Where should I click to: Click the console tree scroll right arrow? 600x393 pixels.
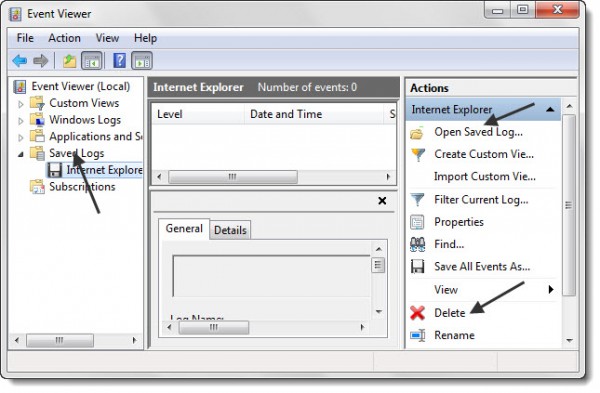[x=134, y=340]
